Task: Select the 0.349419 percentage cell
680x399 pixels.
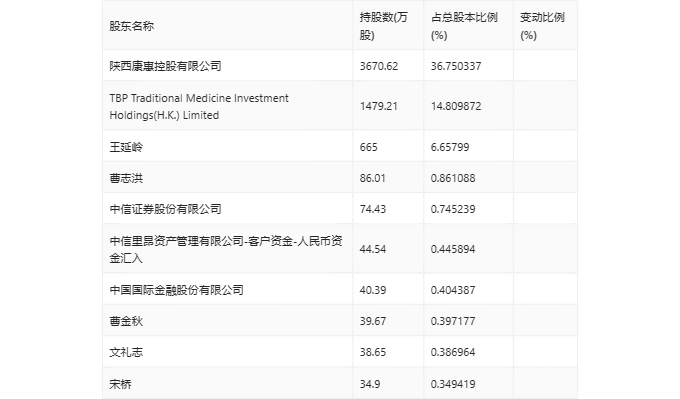Action: click(453, 384)
